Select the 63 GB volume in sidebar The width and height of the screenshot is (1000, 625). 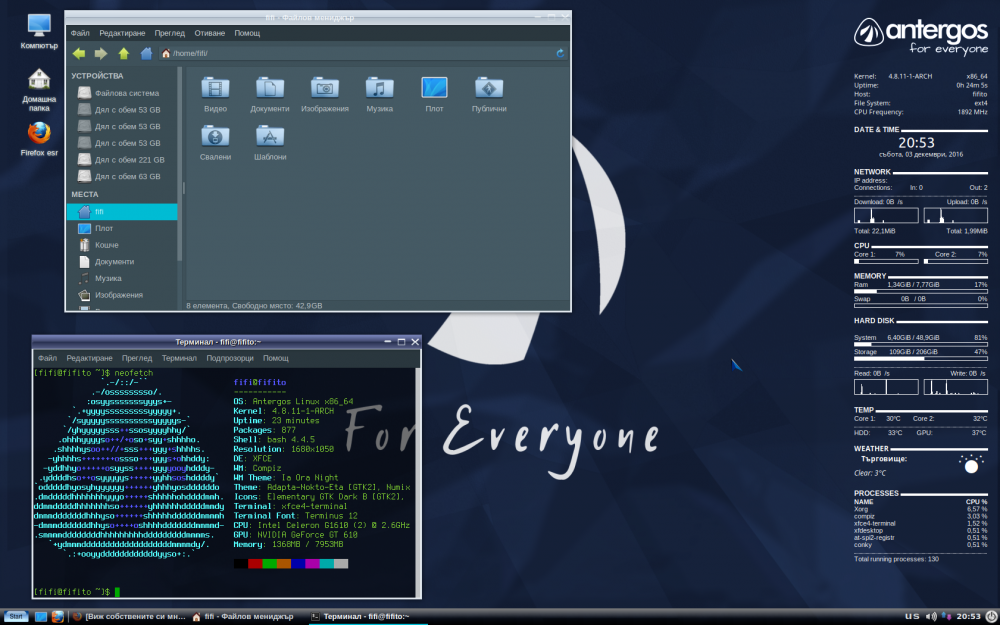tap(122, 176)
